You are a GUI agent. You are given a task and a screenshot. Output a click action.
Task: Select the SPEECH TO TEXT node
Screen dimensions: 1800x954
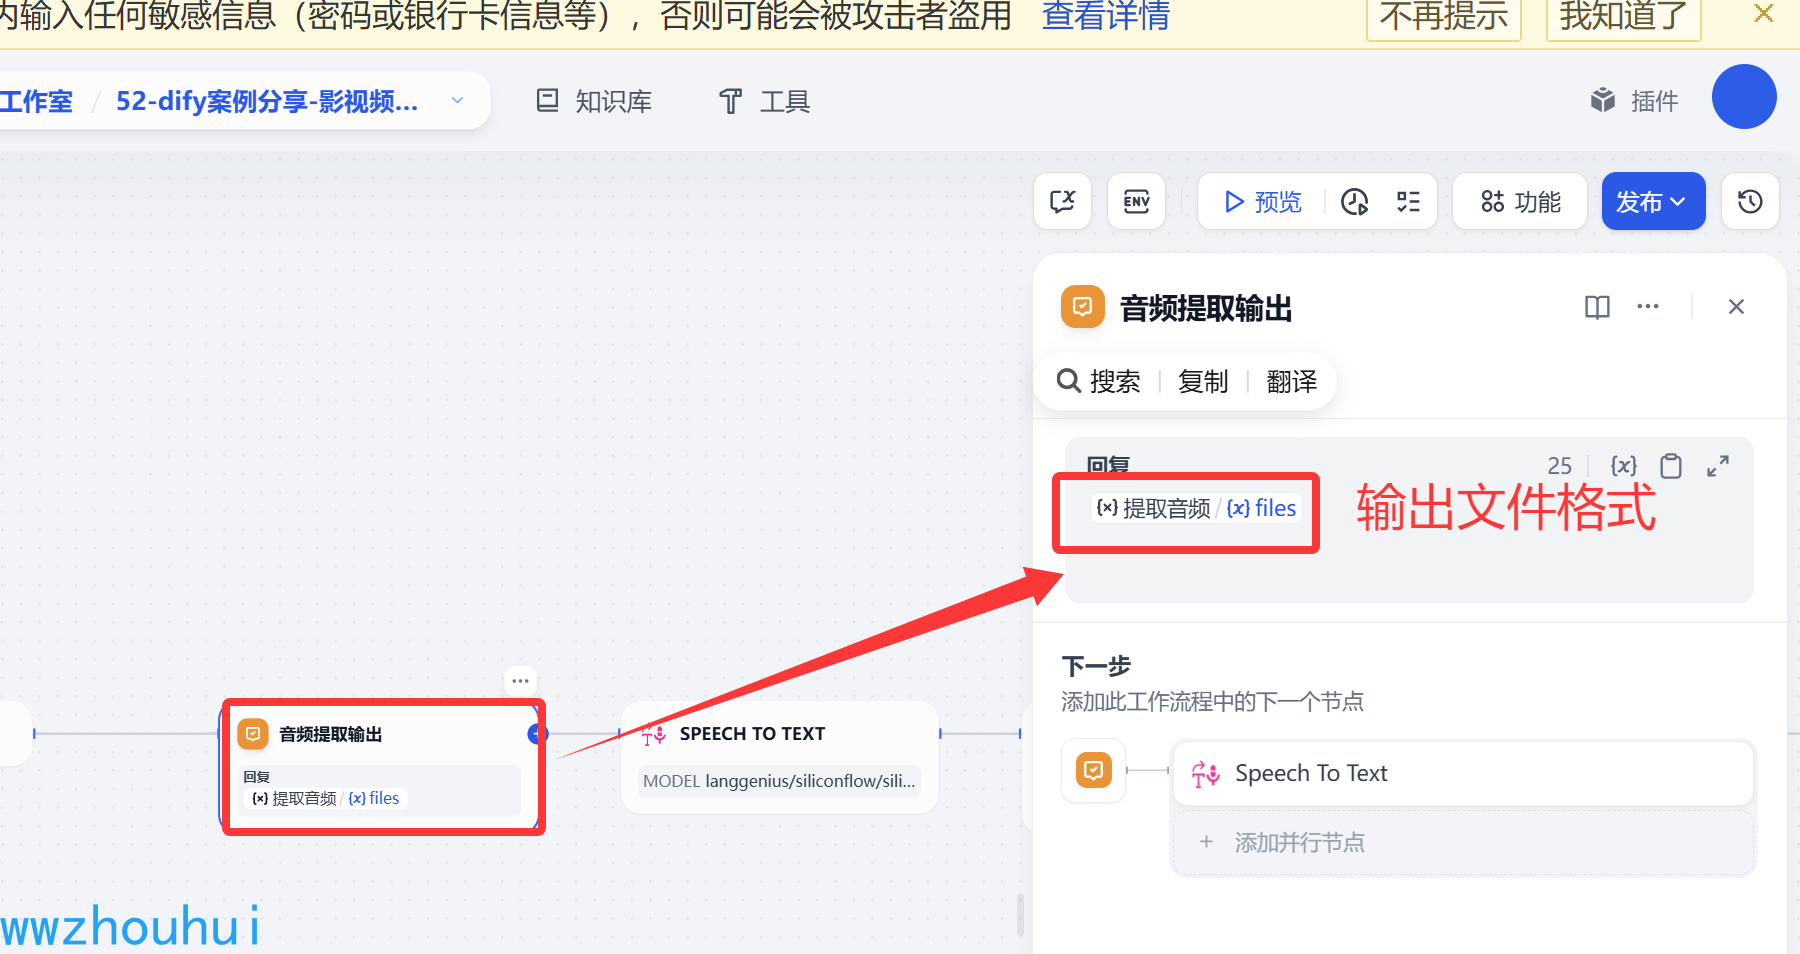tap(779, 757)
